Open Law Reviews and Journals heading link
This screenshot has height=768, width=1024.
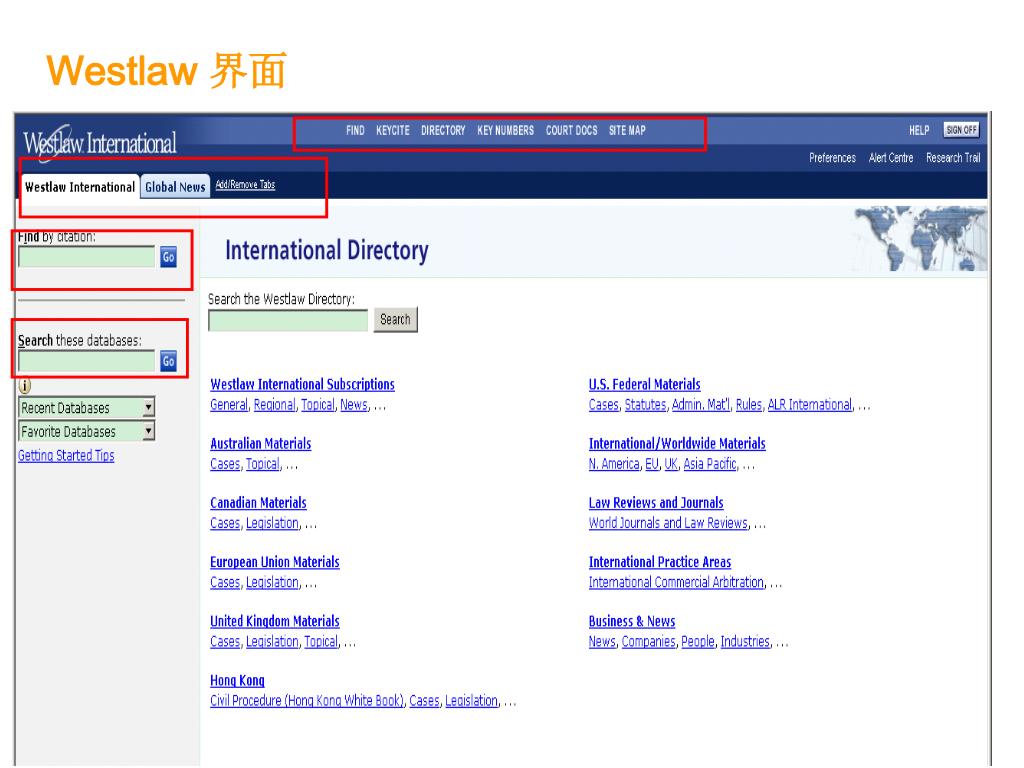pyautogui.click(x=656, y=503)
